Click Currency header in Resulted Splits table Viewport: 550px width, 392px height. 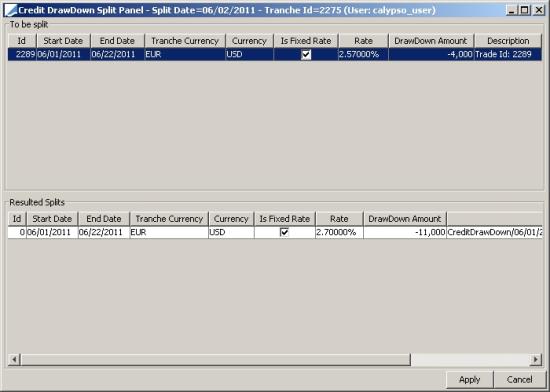point(231,219)
